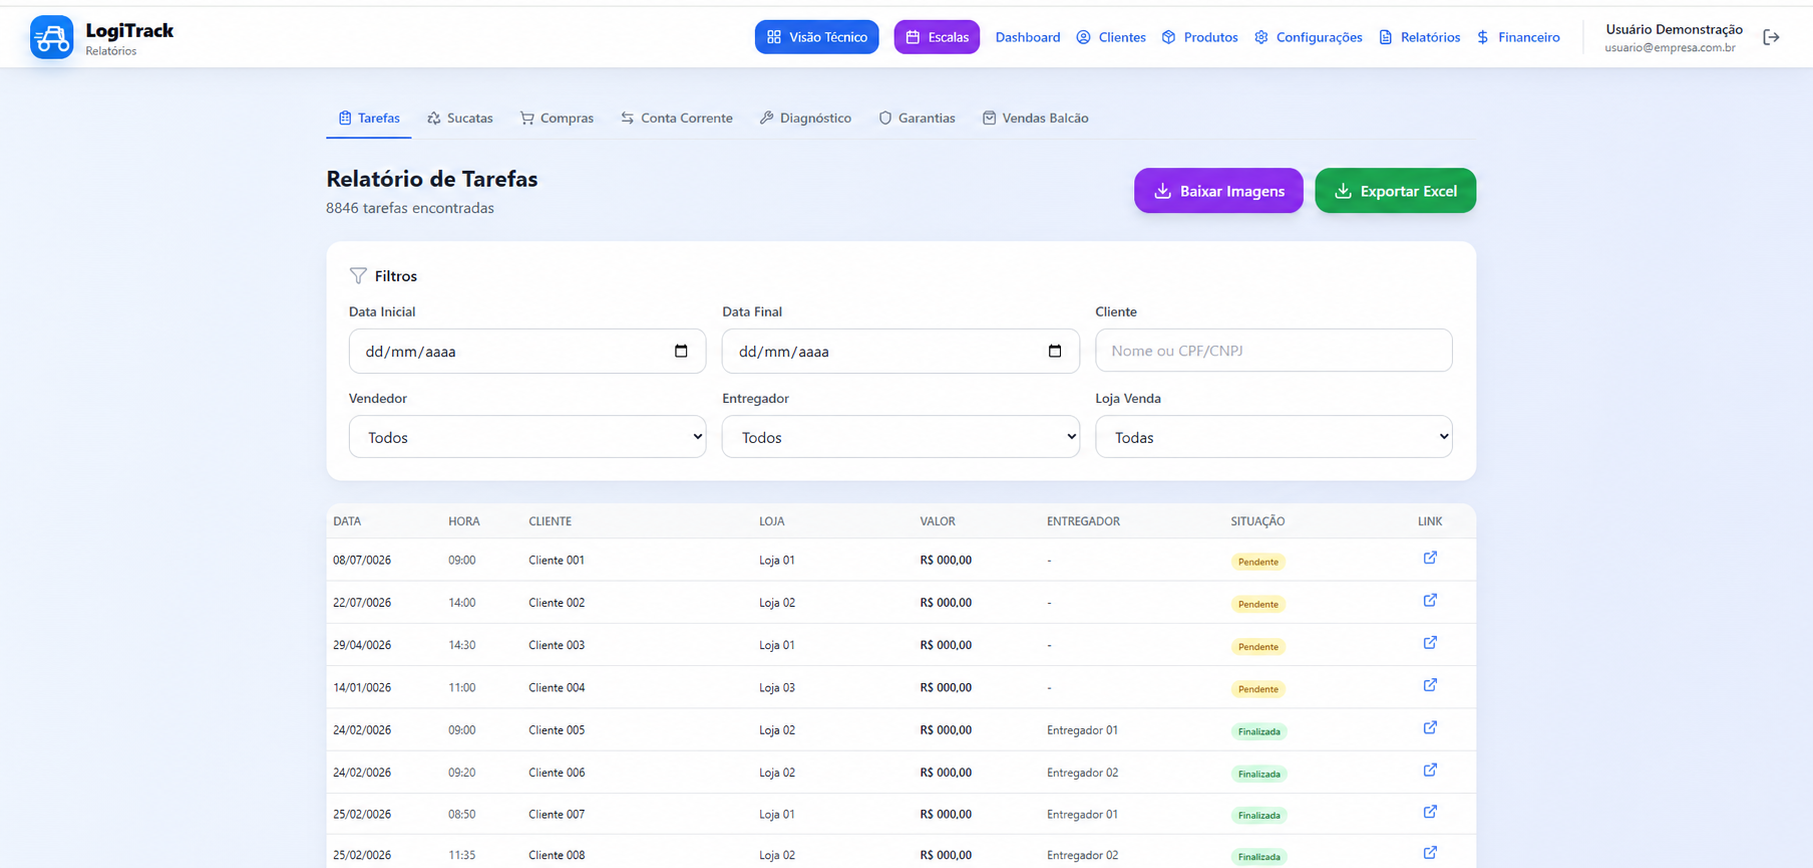Click the Filtros funnel icon
The image size is (1813, 868).
358,276
